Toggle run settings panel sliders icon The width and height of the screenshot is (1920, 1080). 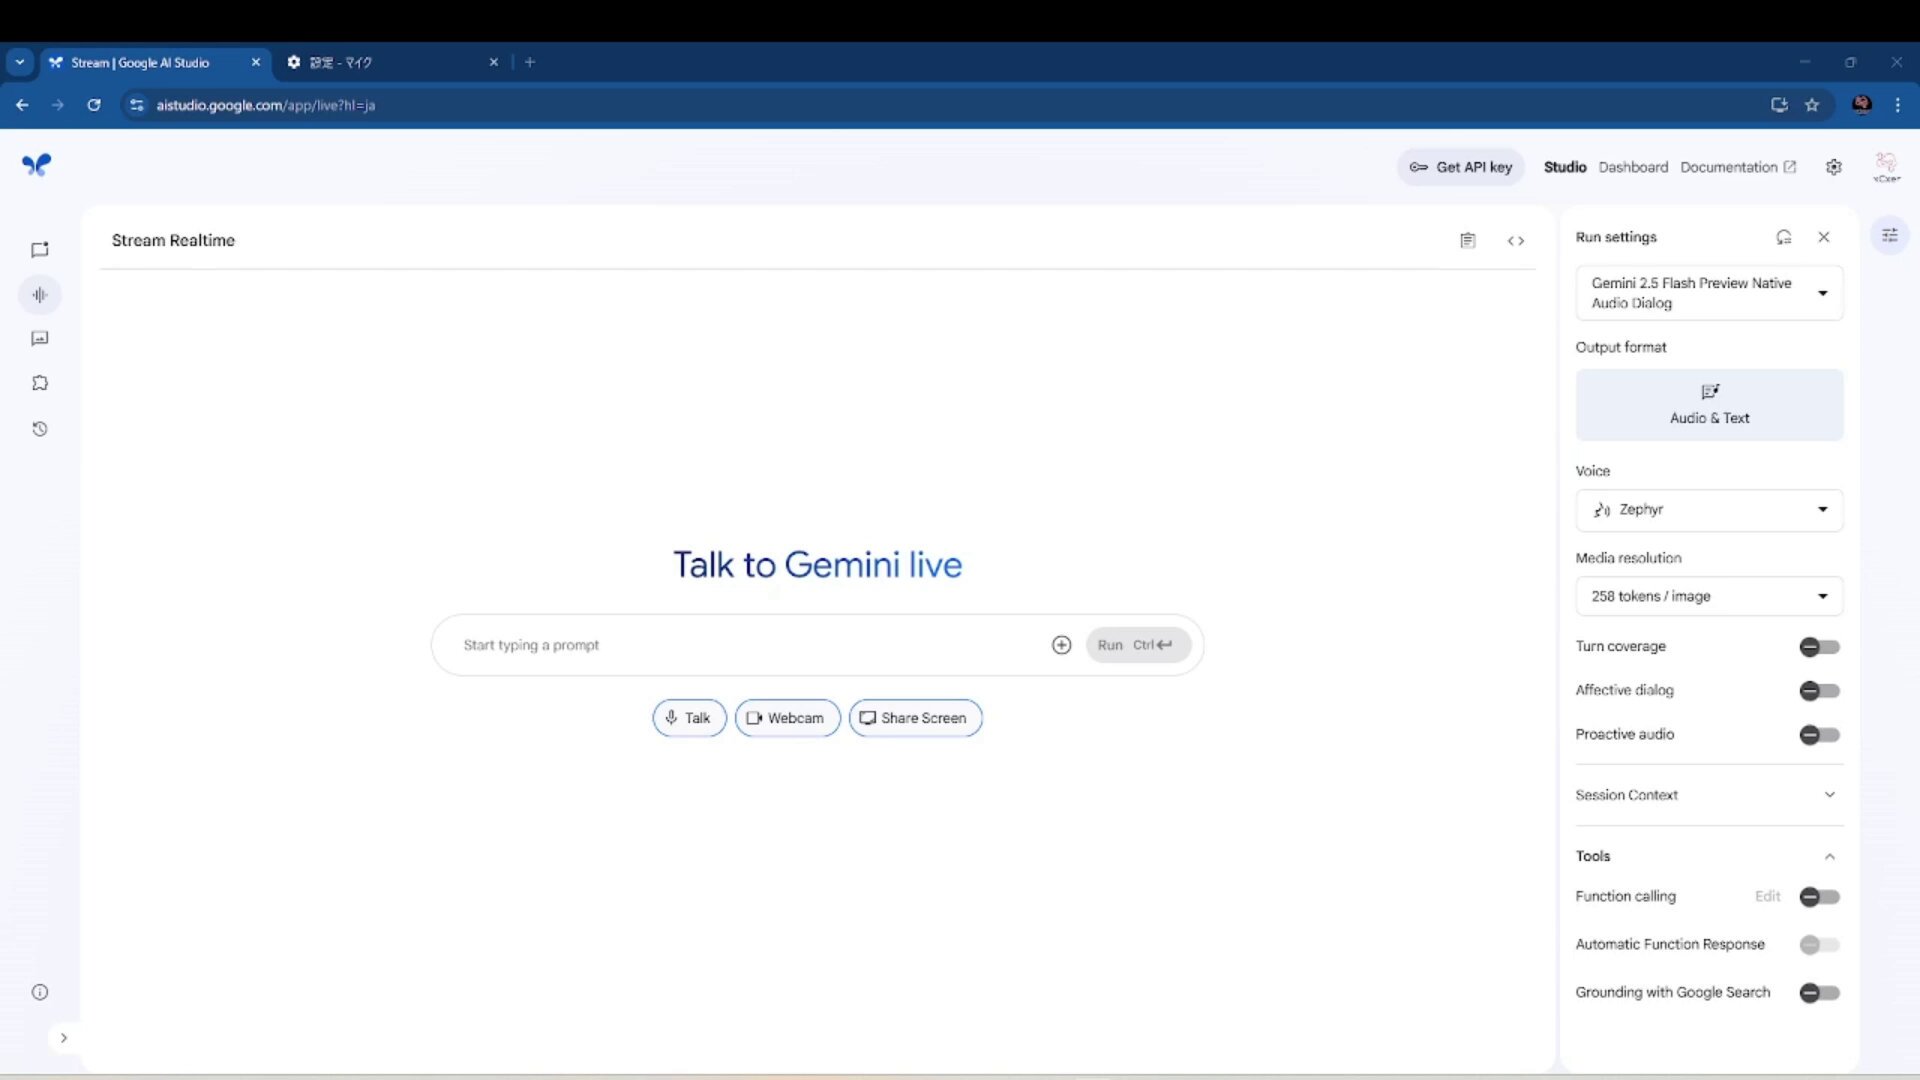click(1890, 236)
